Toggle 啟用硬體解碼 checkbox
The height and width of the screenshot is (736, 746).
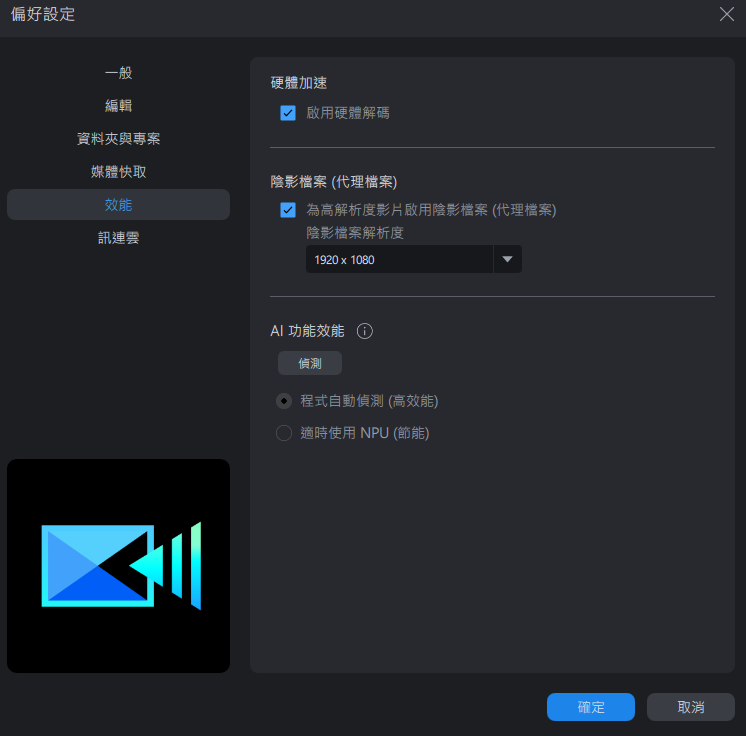[288, 113]
